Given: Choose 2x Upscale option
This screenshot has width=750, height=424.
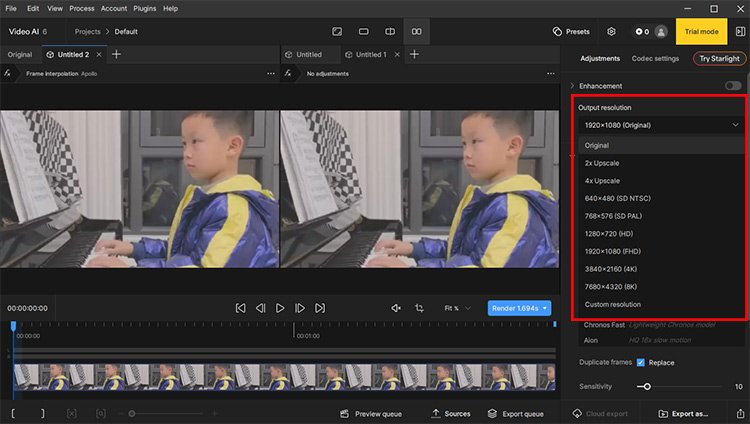Looking at the screenshot, I should point(661,163).
